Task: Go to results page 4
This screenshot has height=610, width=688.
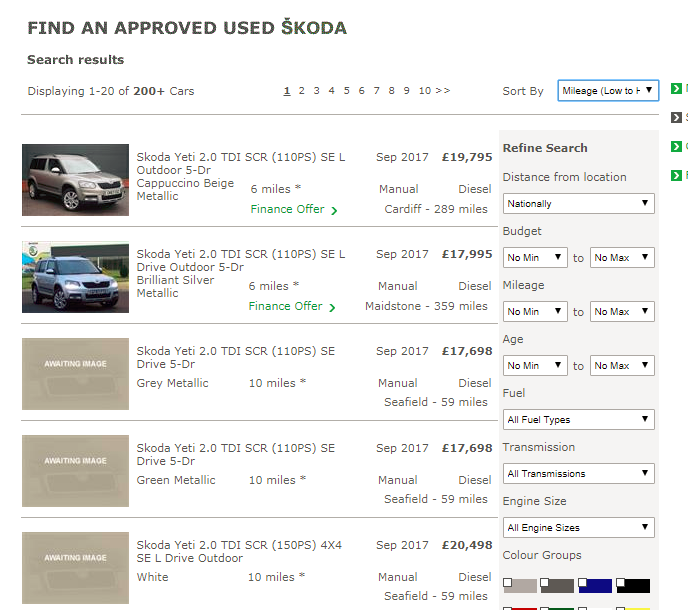Action: point(331,90)
